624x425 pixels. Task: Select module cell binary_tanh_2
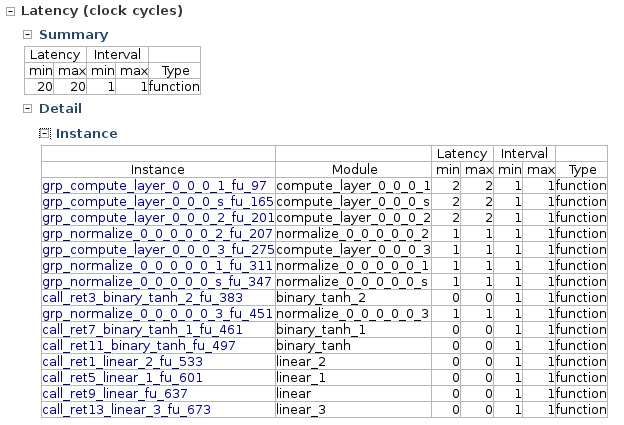pyautogui.click(x=353, y=298)
